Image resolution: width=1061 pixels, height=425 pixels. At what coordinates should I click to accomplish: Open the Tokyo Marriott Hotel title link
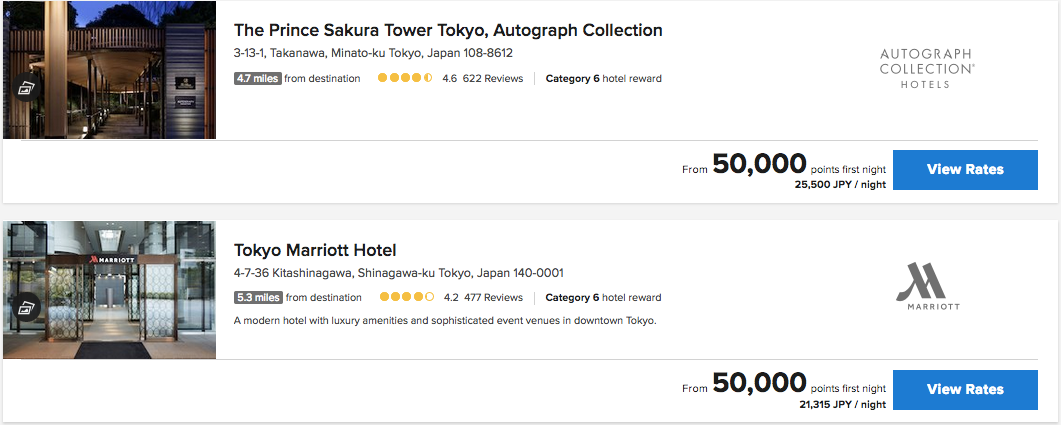[x=315, y=250]
